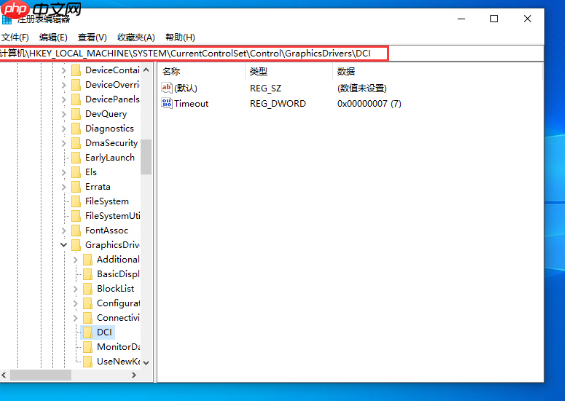Click the tree scroll down arrow
The image size is (565, 401).
click(x=146, y=363)
